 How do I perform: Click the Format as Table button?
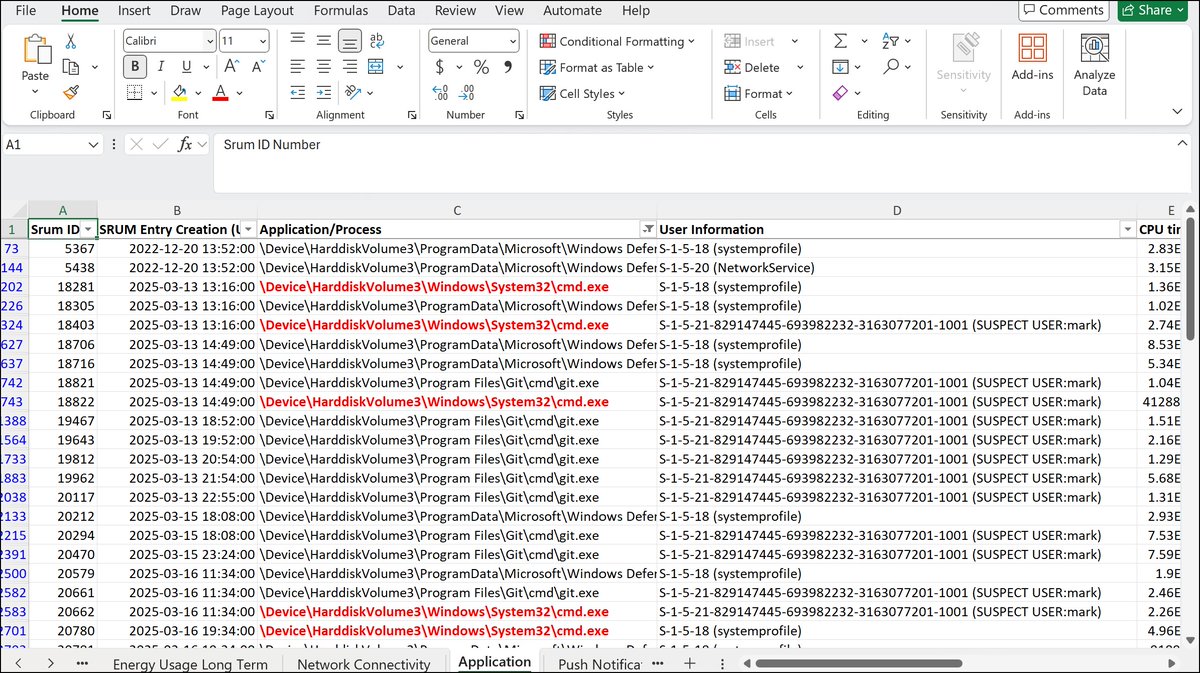coord(597,67)
